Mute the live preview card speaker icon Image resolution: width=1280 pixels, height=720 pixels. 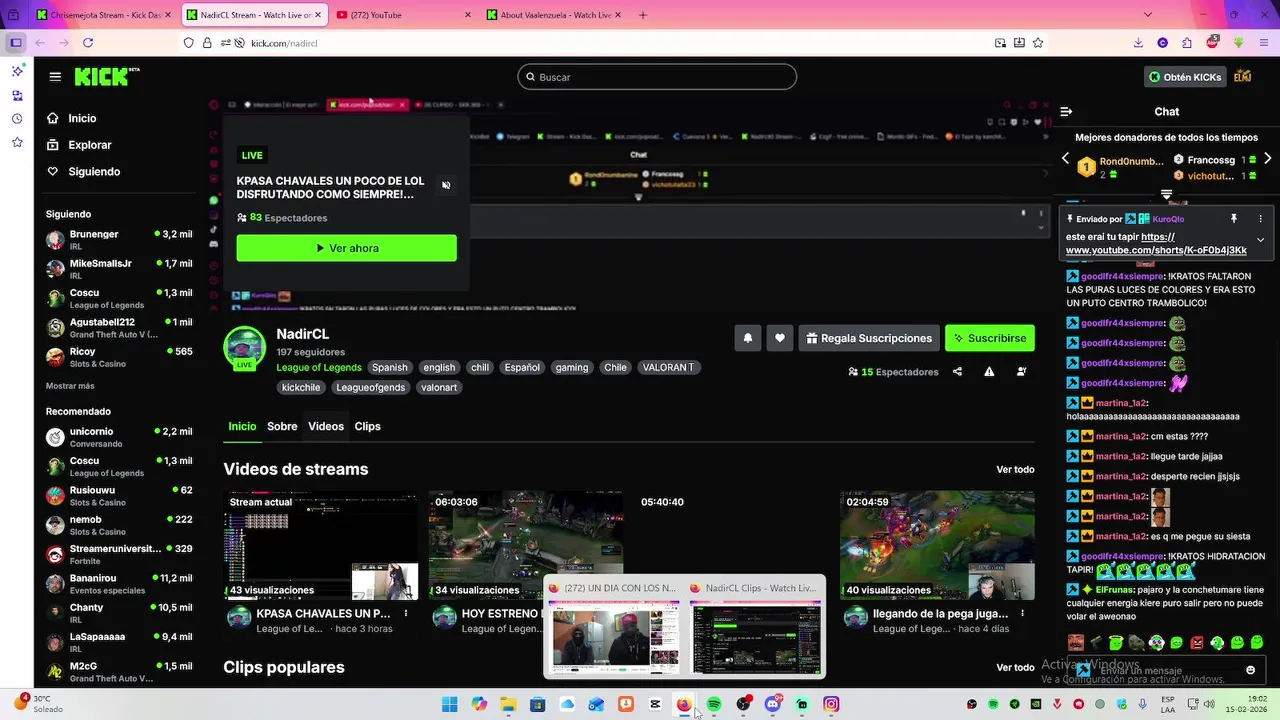pyautogui.click(x=446, y=185)
